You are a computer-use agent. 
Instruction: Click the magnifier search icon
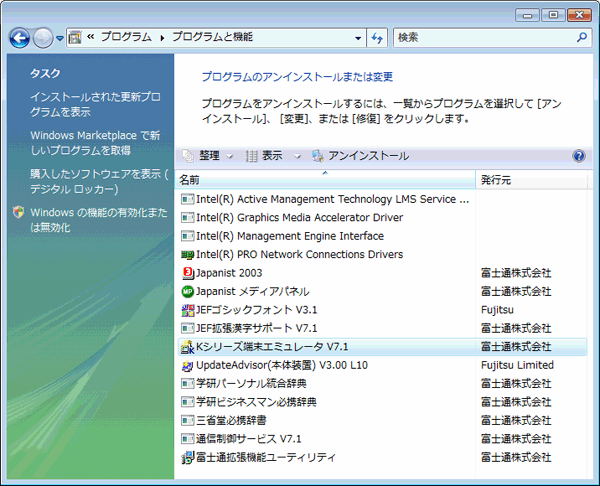[x=582, y=37]
